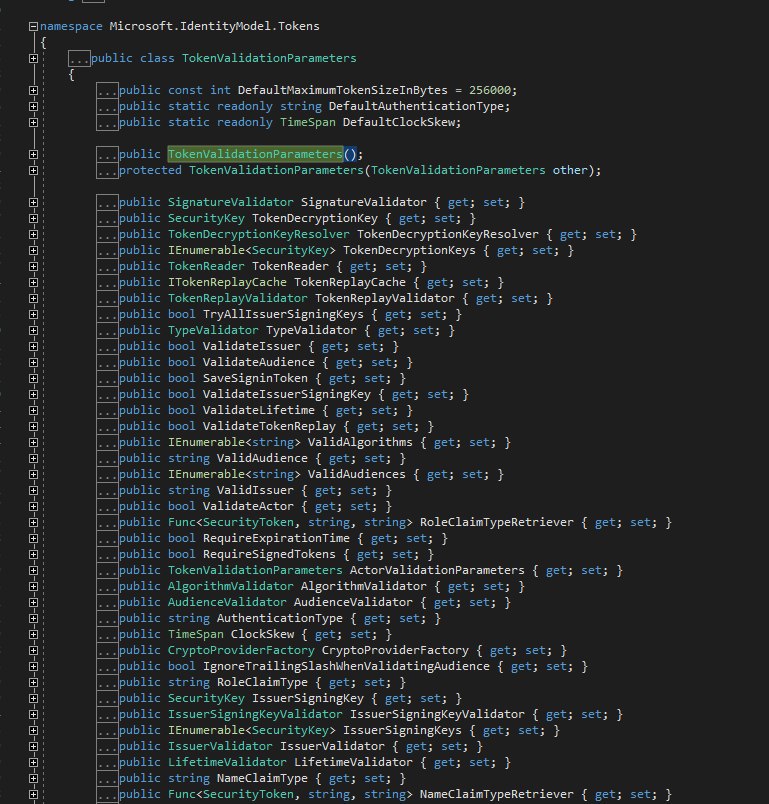Screen dimensions: 769x804
Task: Open collapsed ellipsis box before TokenDecryptionKeys
Action: 107,250
